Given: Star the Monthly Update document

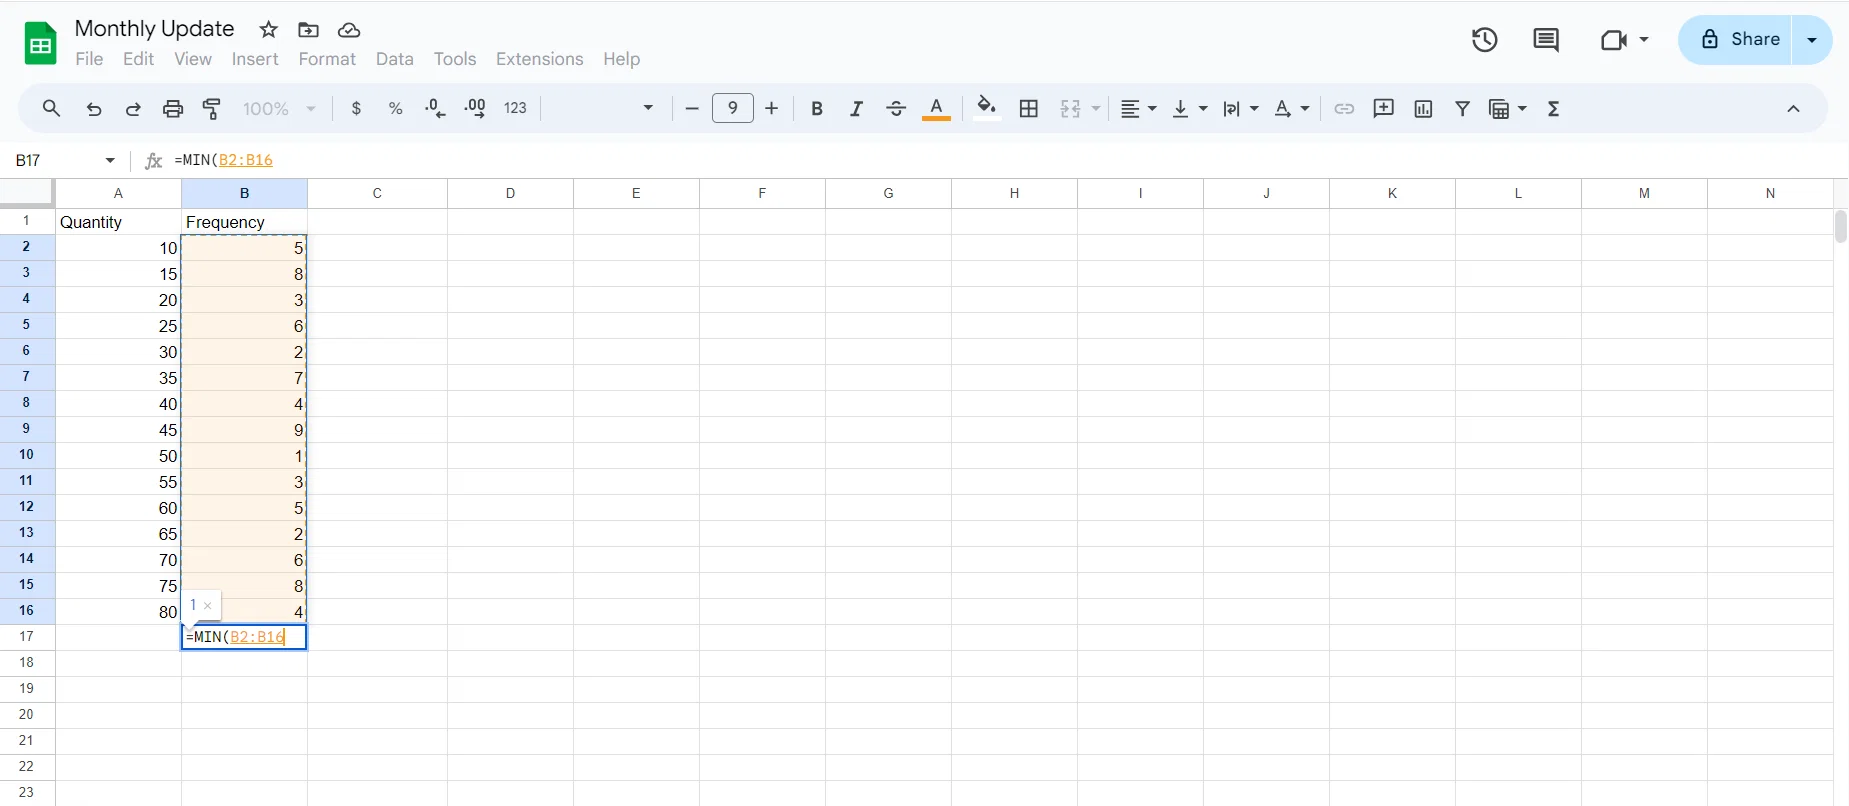Looking at the screenshot, I should (x=268, y=30).
